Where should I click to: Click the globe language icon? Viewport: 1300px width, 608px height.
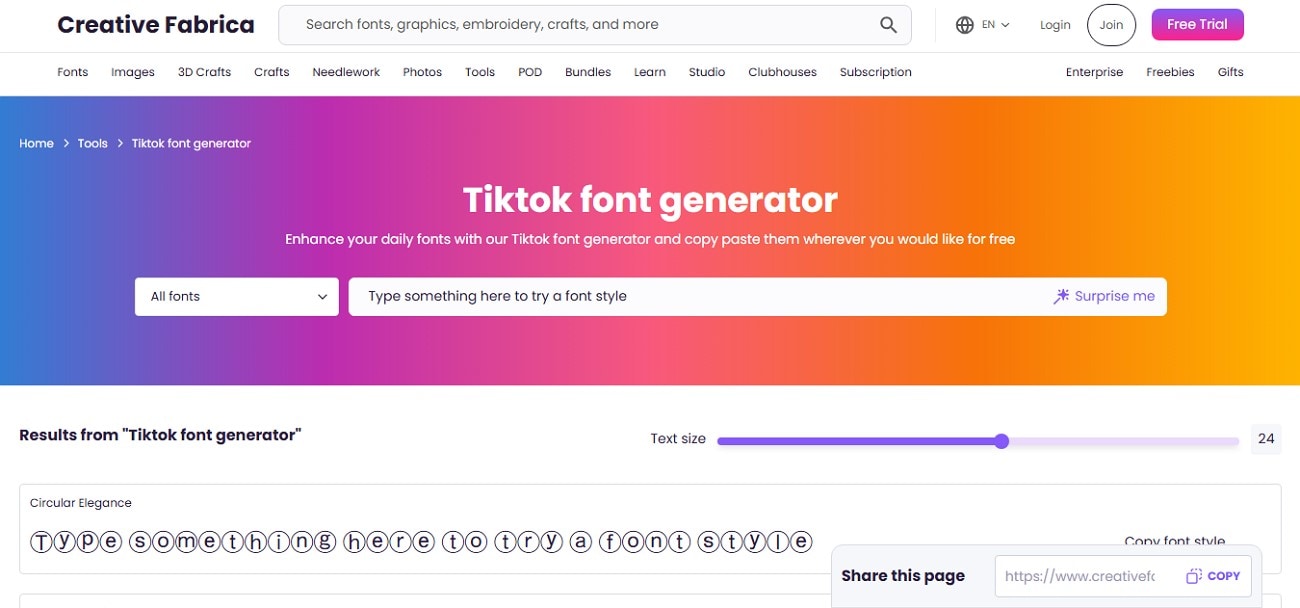click(965, 25)
